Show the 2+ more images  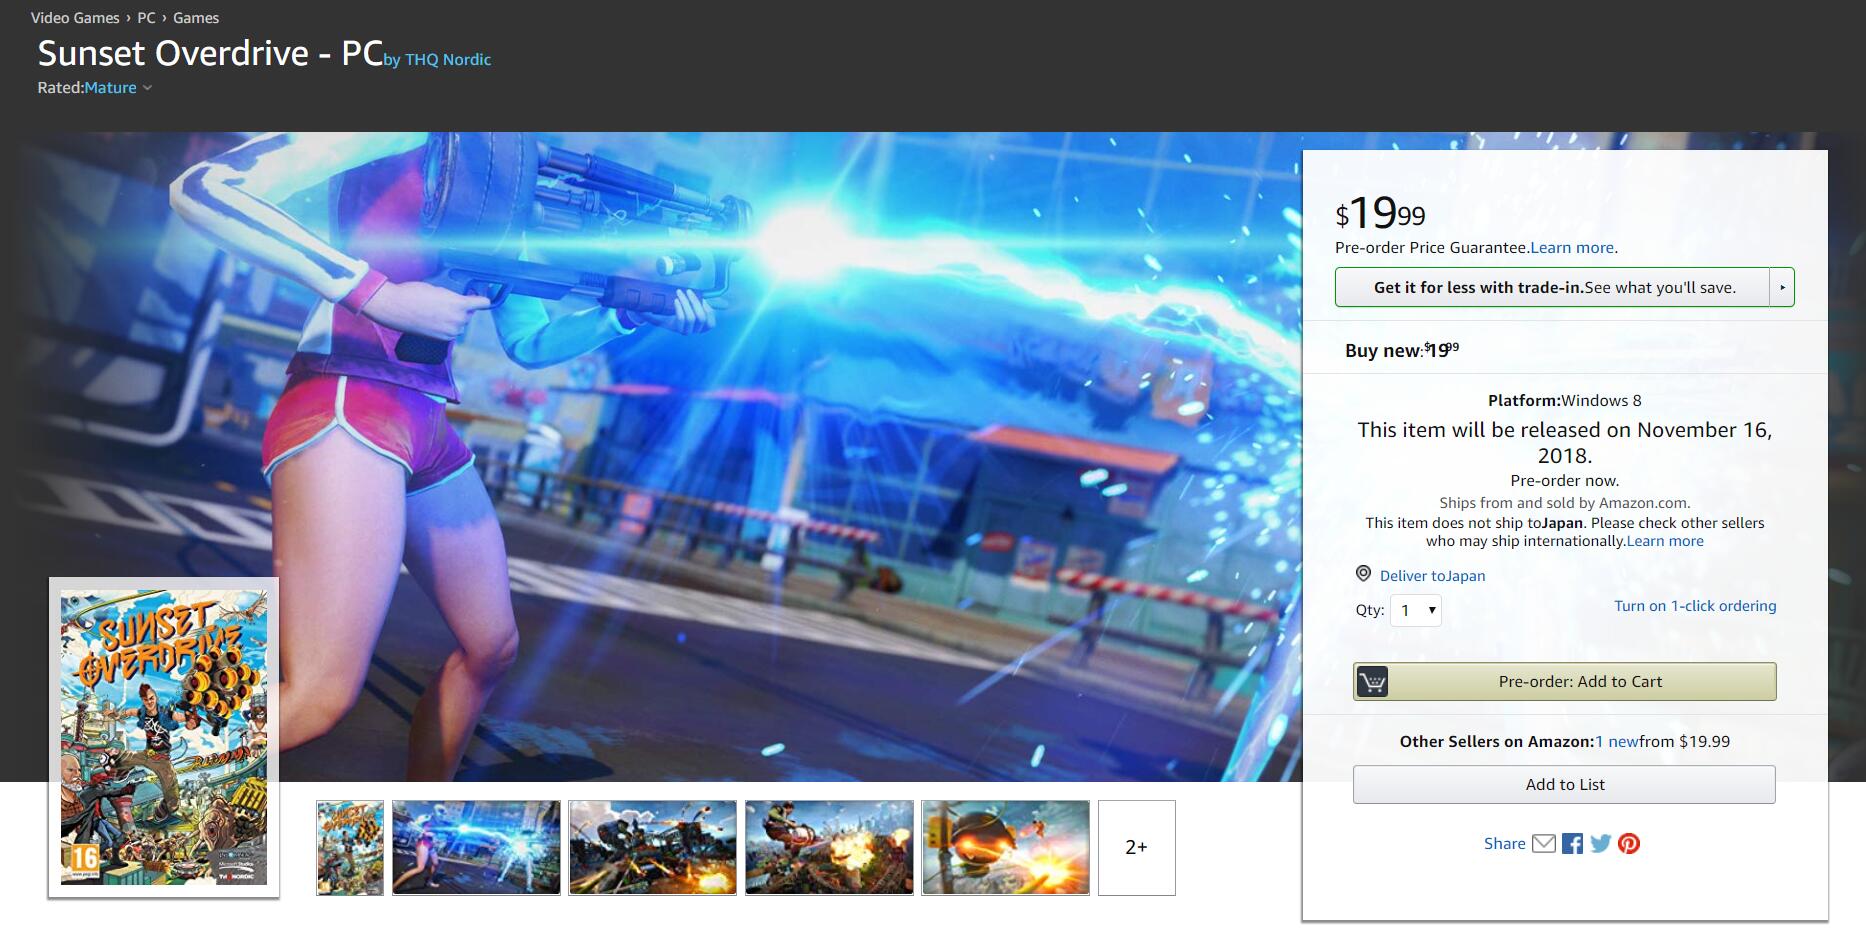[x=1136, y=847]
